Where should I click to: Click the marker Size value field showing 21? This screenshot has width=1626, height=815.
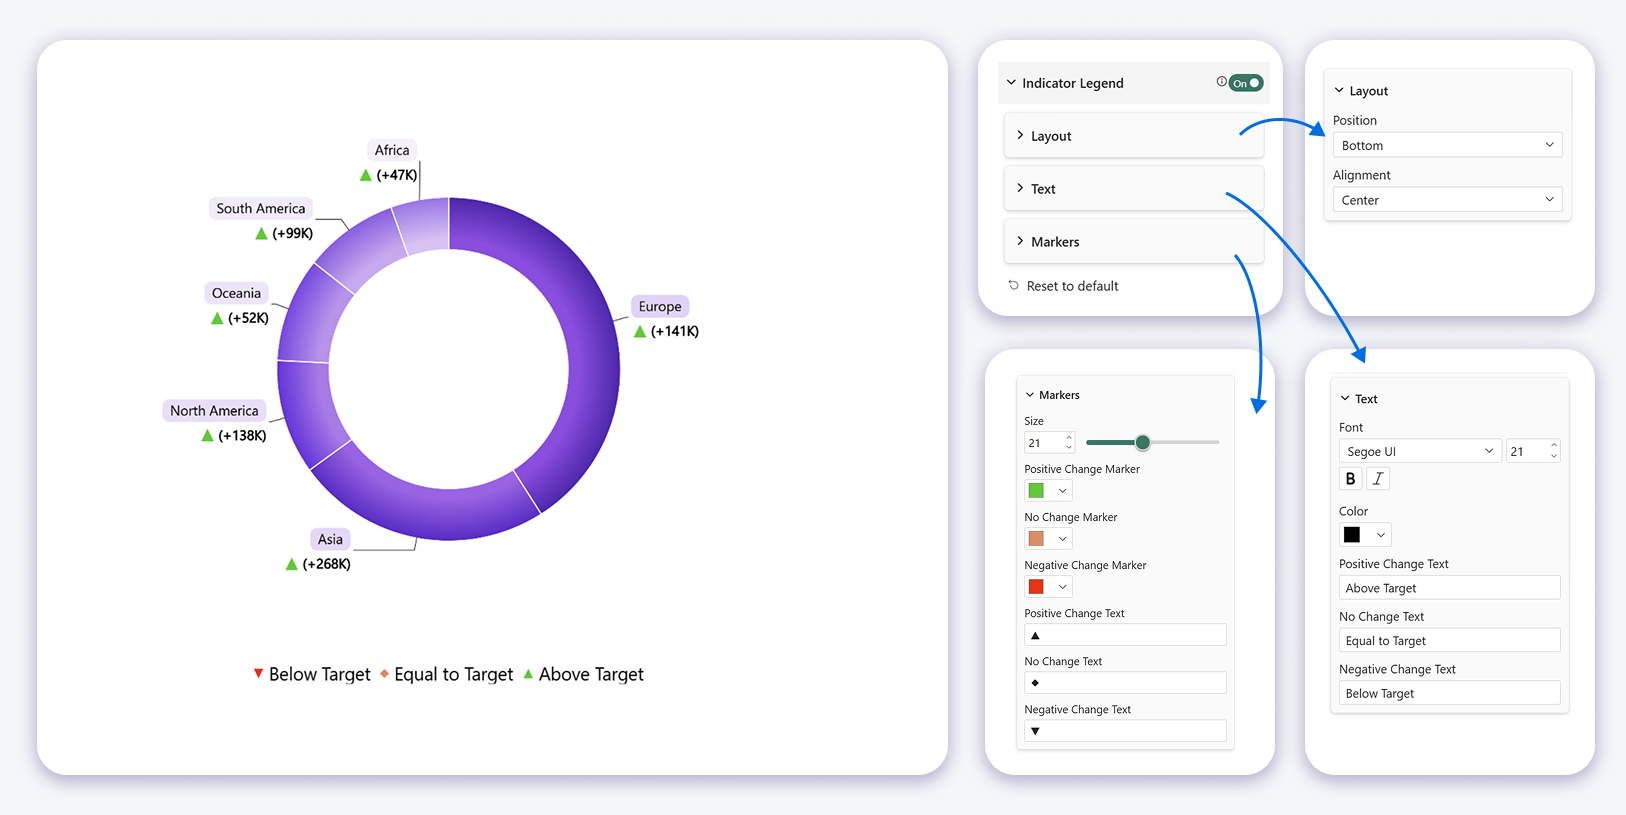pos(1049,443)
